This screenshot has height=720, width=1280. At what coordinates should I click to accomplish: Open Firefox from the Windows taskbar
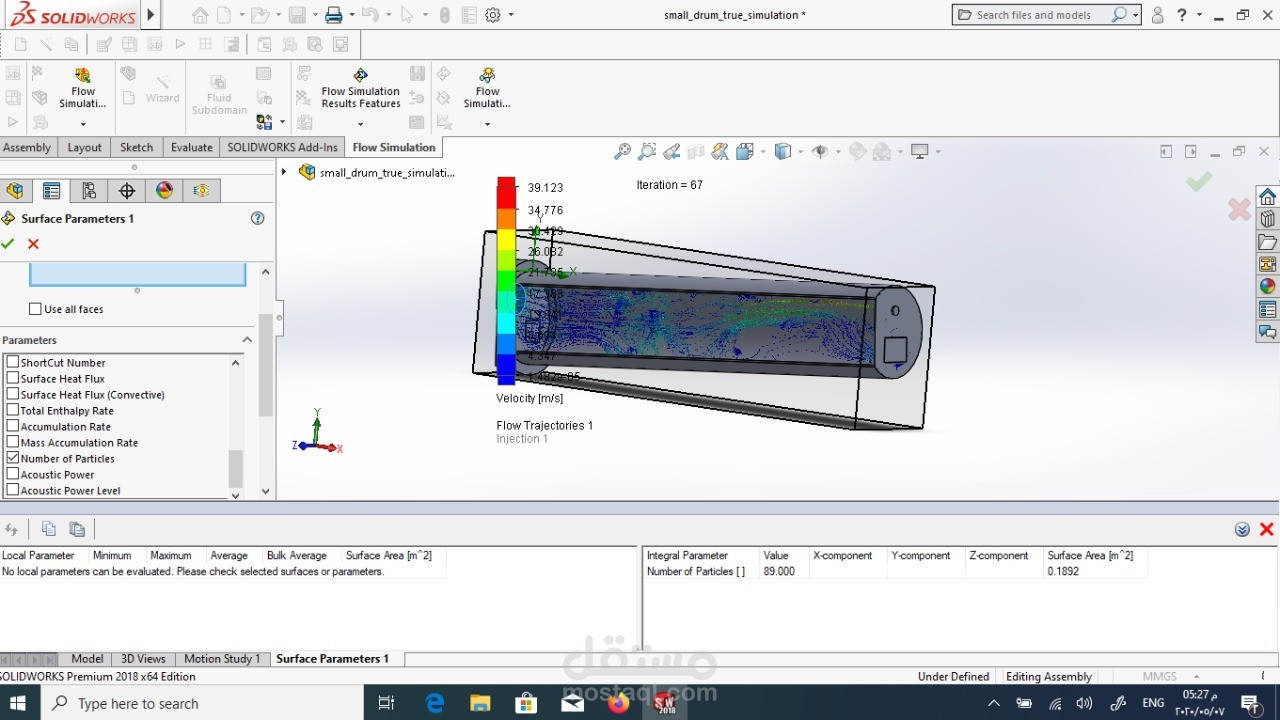click(618, 703)
